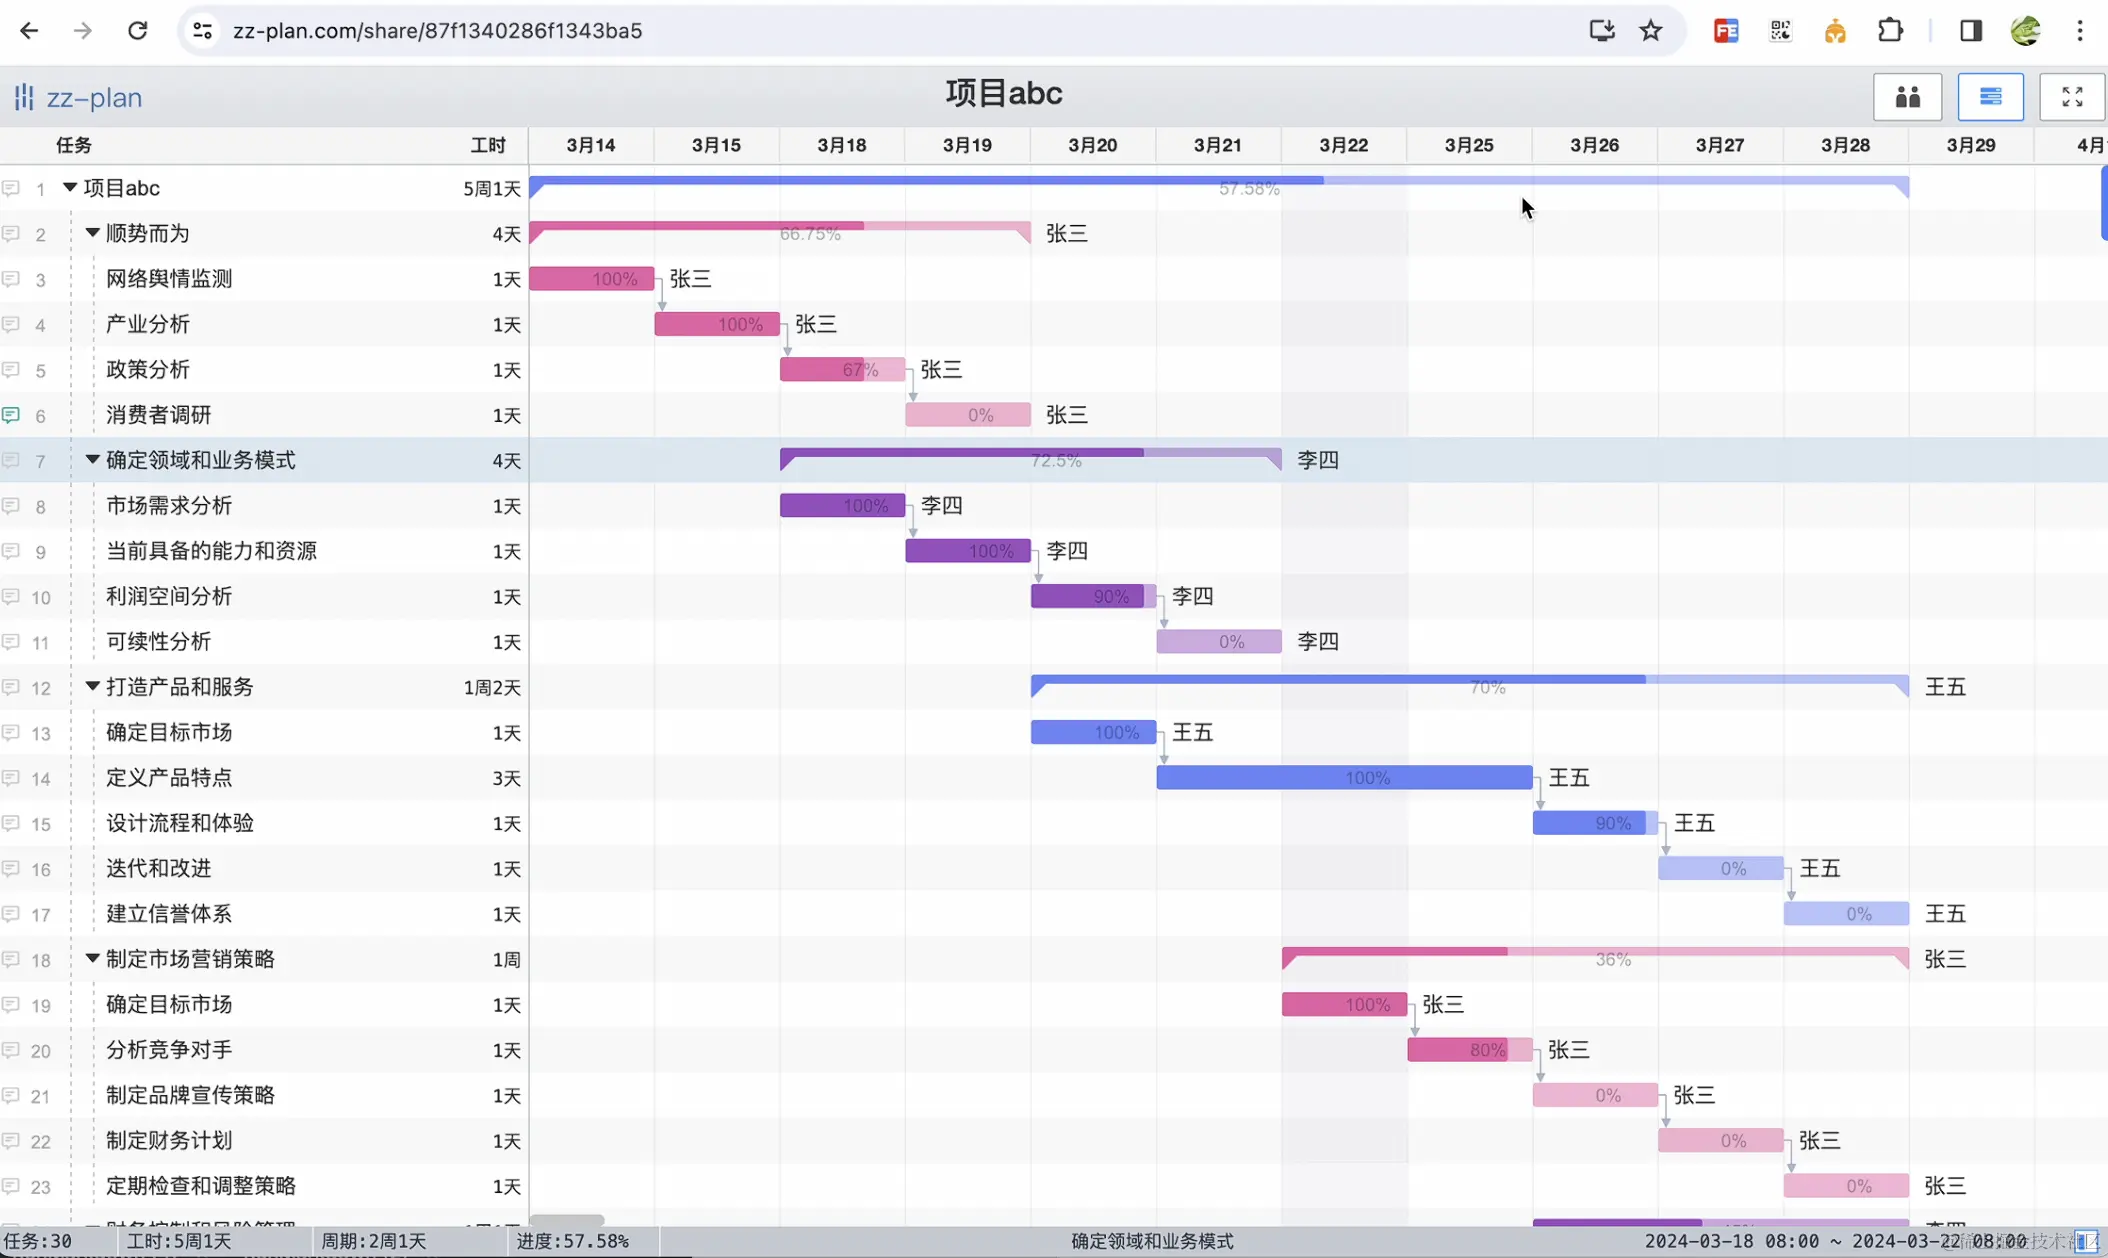Select the 利润空间分析 task row
This screenshot has width=2108, height=1258.
tap(169, 597)
